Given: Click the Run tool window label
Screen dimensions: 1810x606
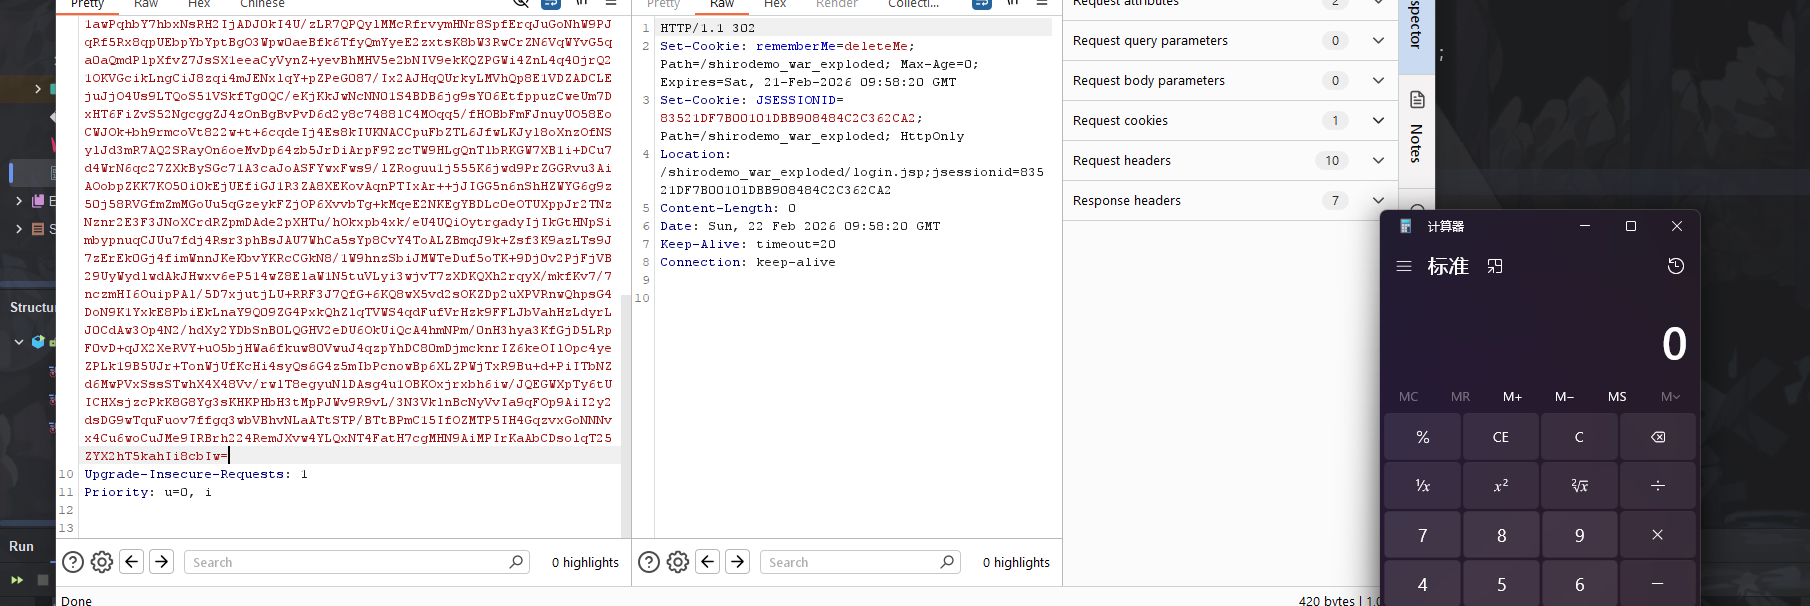Looking at the screenshot, I should coord(21,546).
